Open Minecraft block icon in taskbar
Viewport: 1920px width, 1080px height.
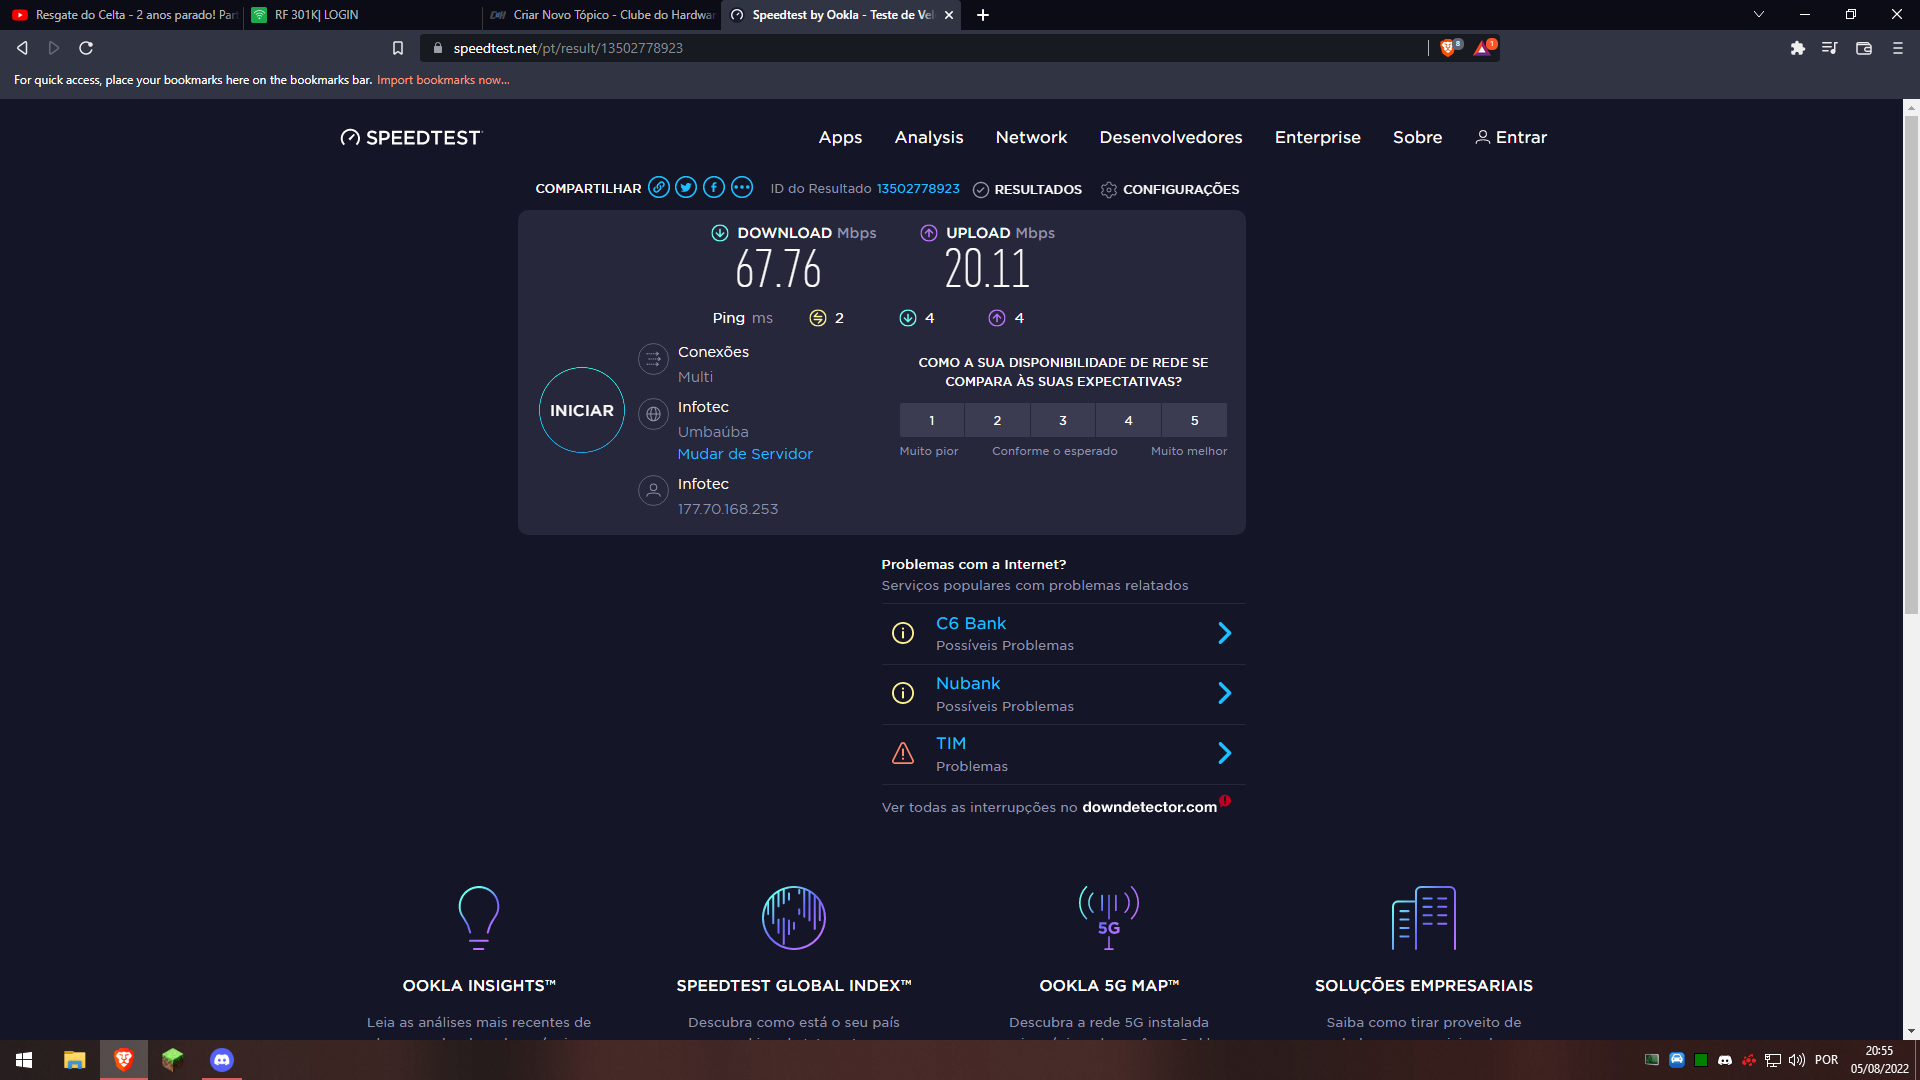pos(173,1060)
